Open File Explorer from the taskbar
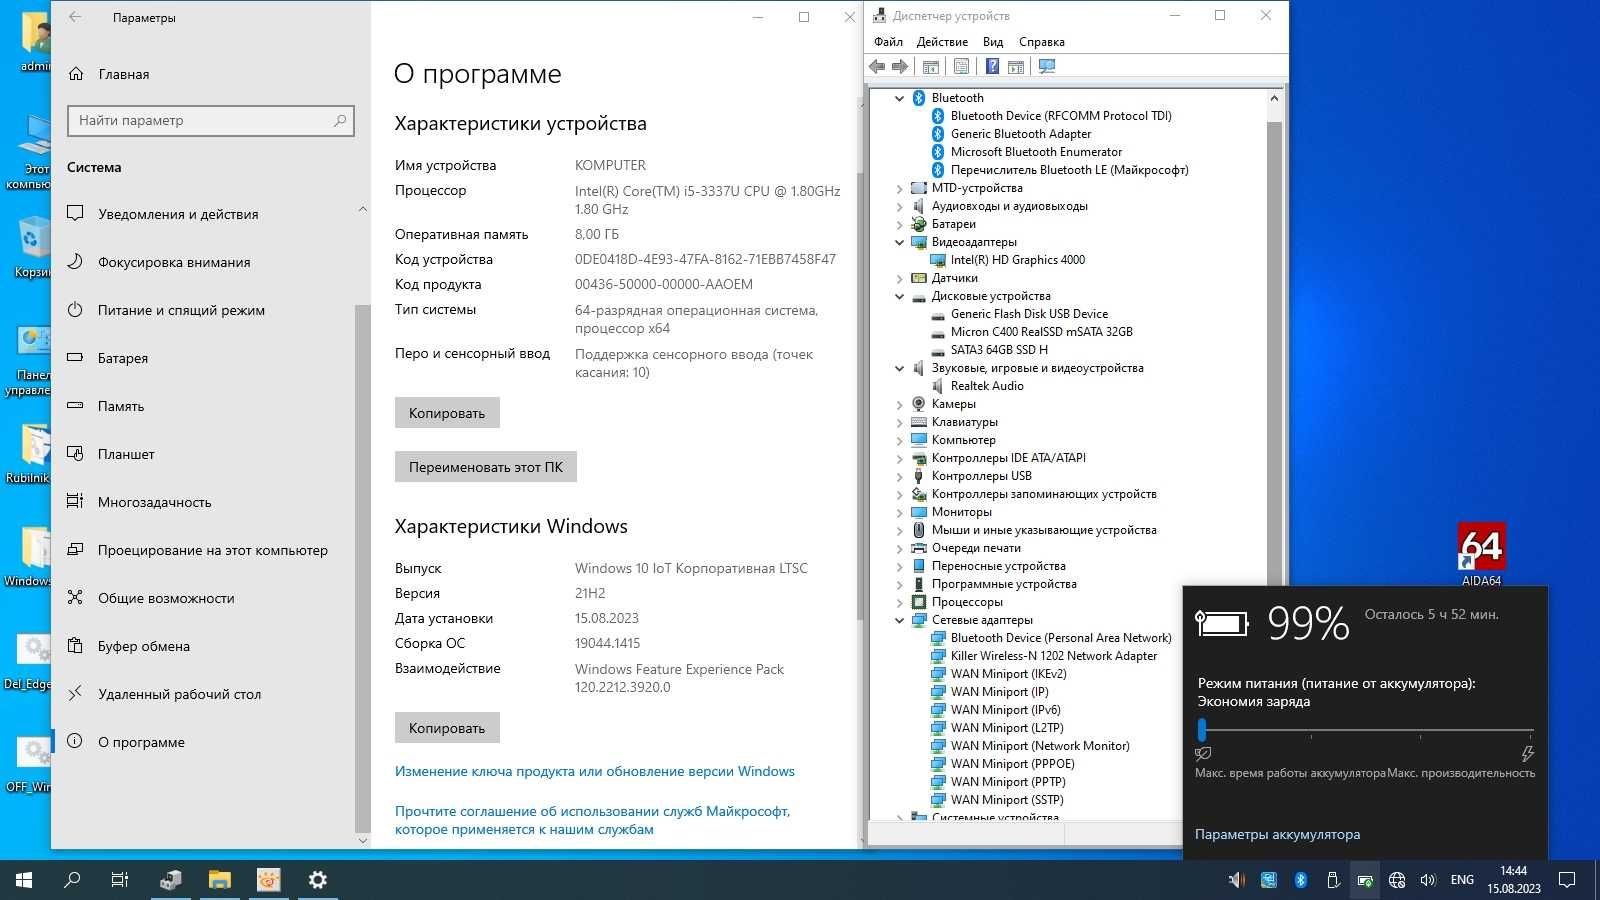This screenshot has height=900, width=1600. point(219,880)
